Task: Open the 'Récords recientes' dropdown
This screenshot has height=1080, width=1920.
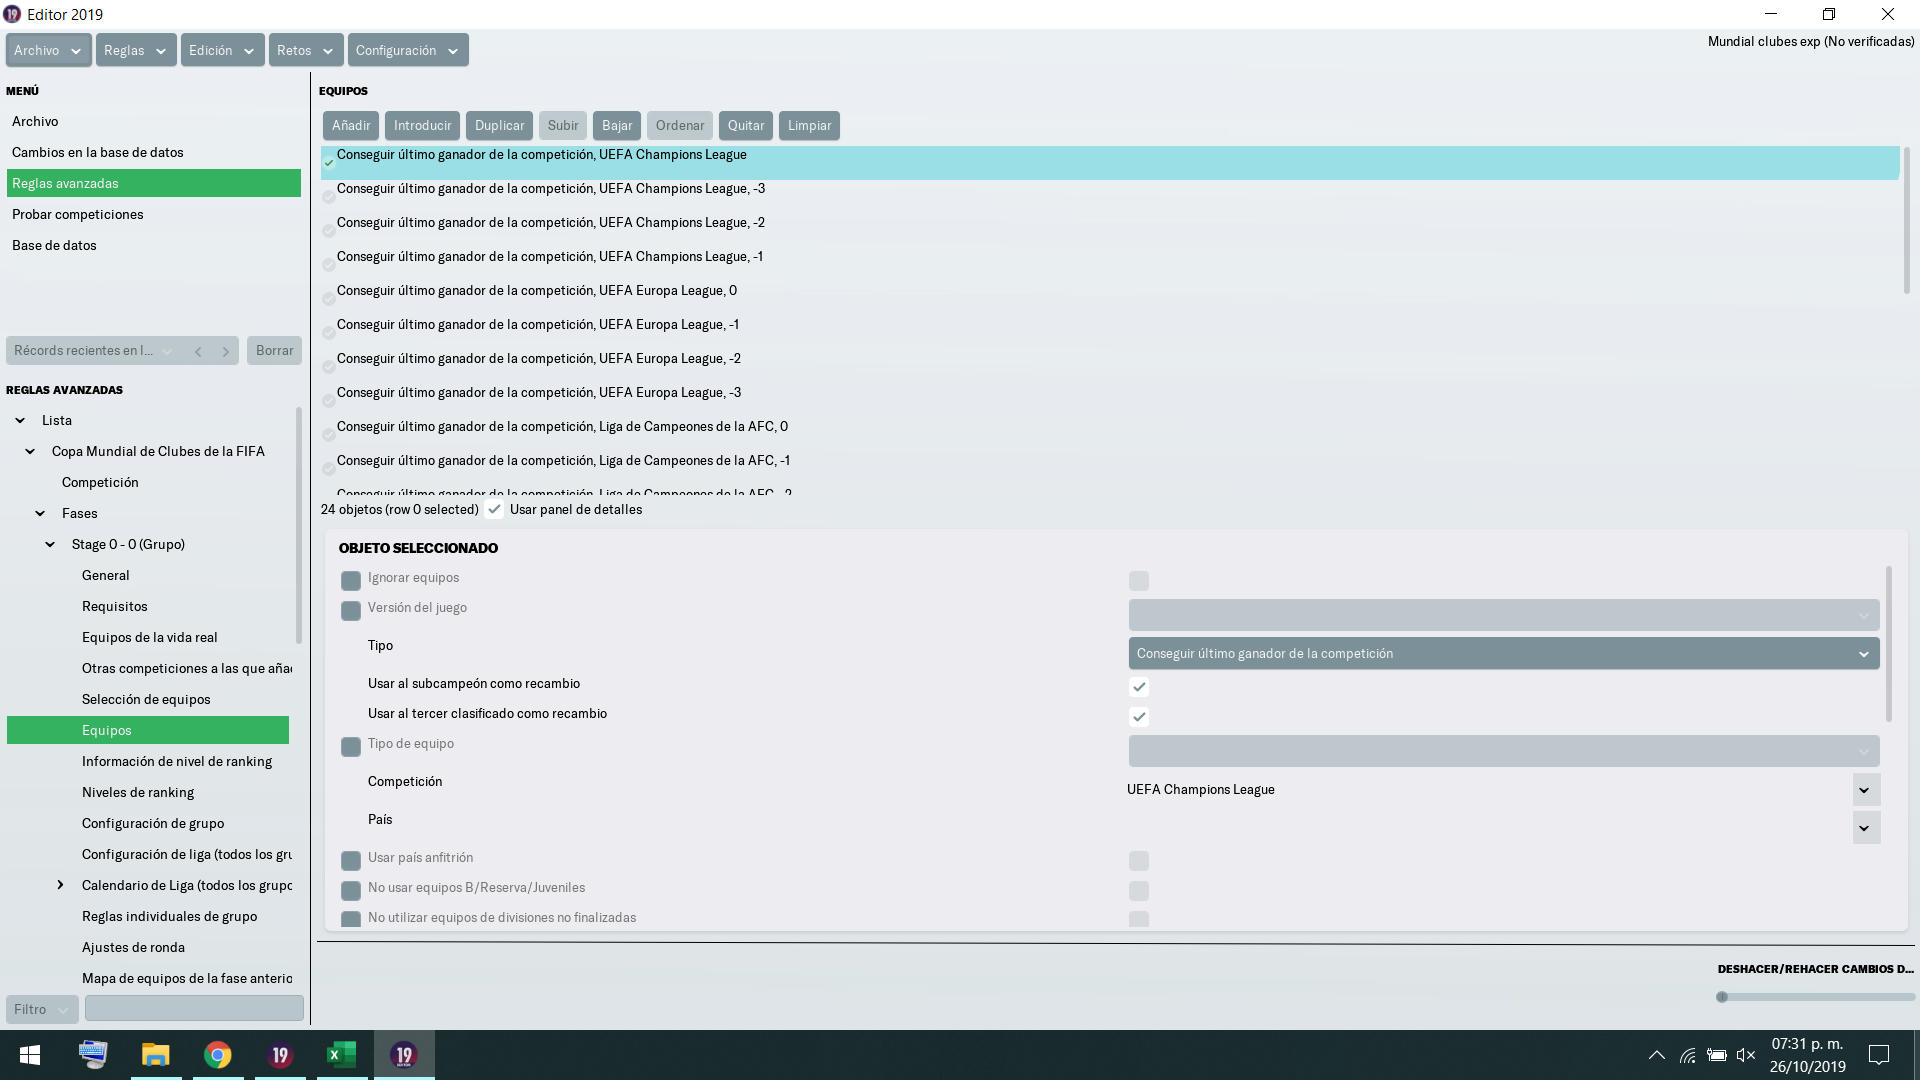Action: click(x=94, y=351)
